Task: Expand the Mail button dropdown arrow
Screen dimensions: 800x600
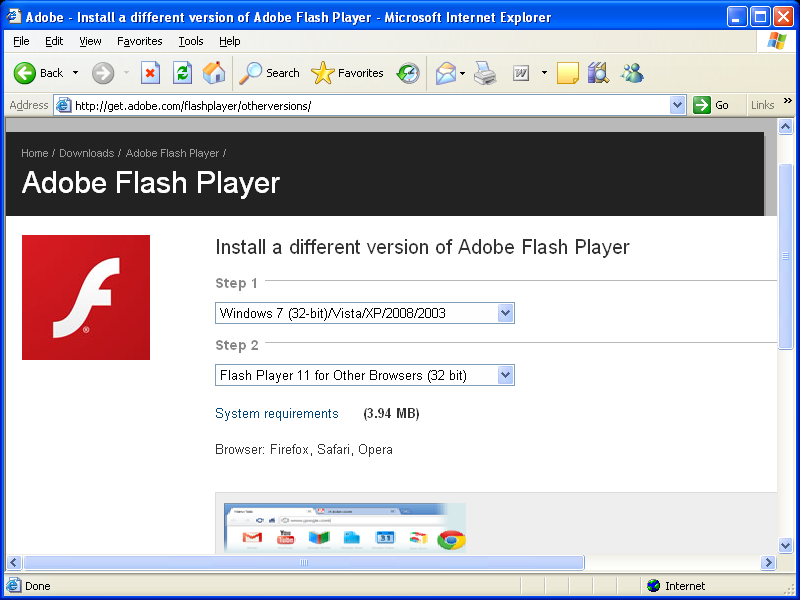Action: [x=462, y=73]
